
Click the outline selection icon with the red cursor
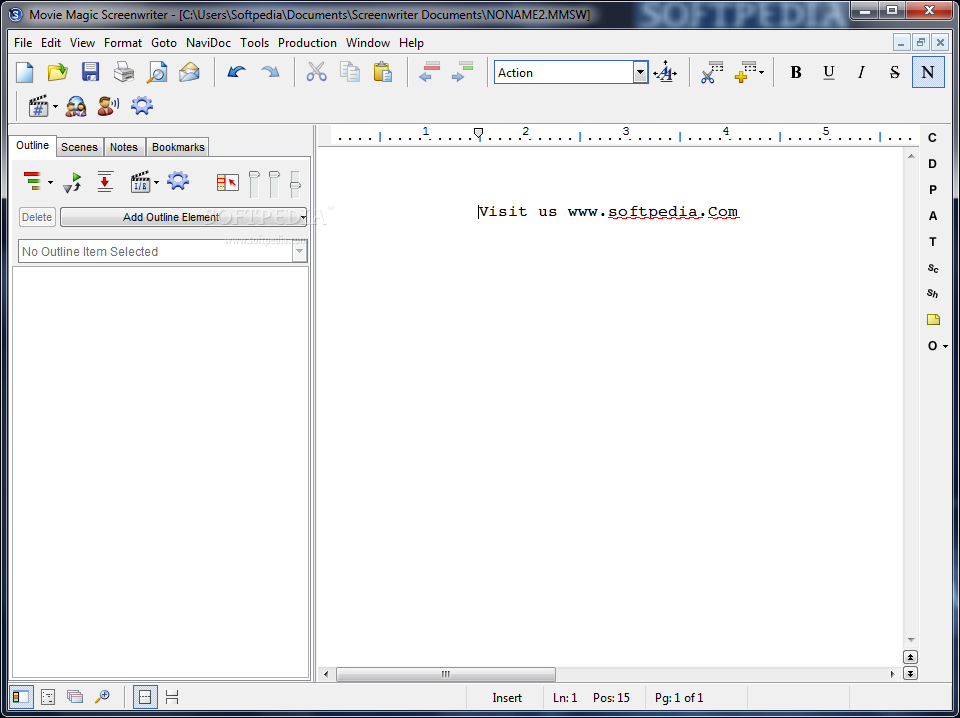[x=227, y=182]
